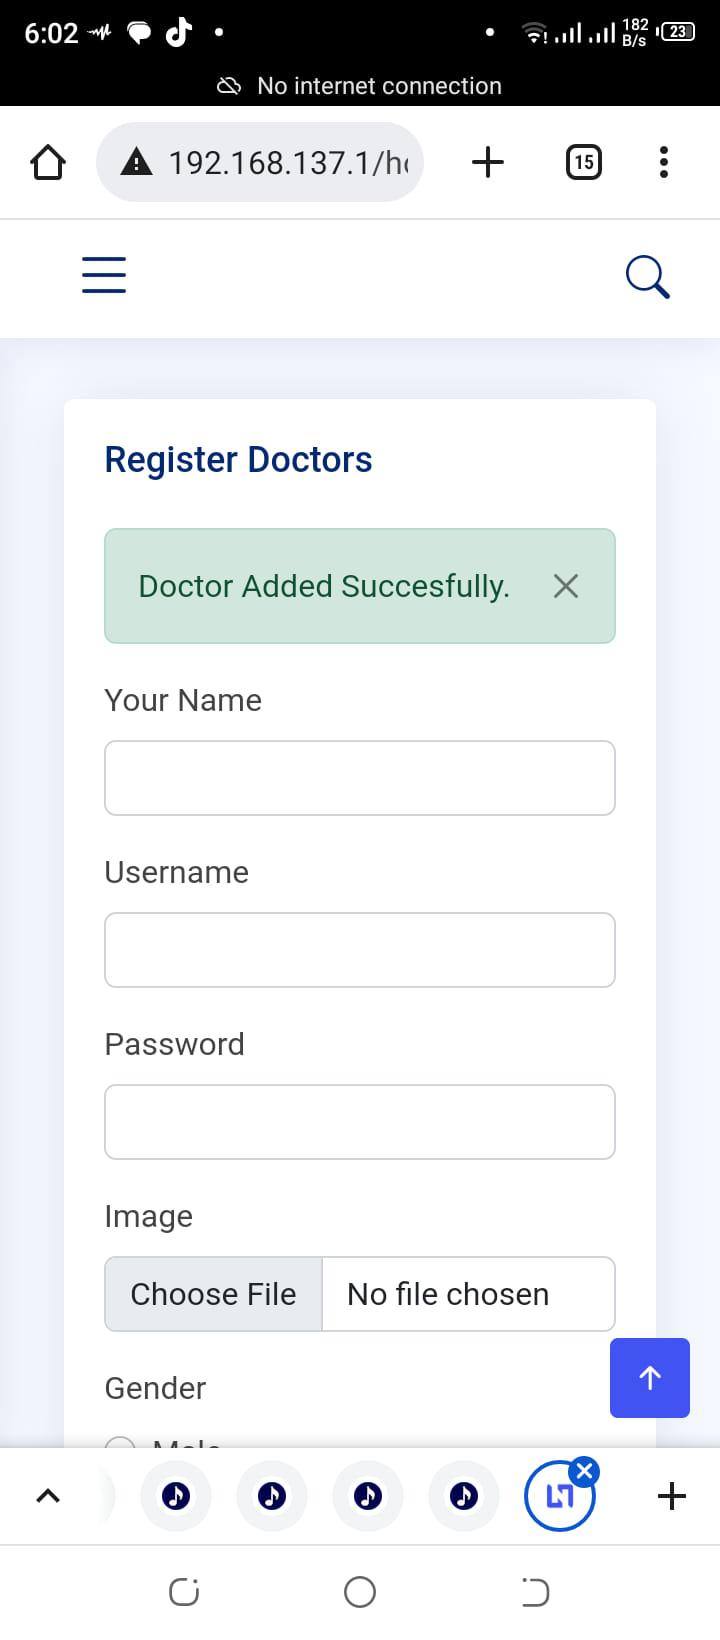This screenshot has height=1640, width=720.
Task: Open the hamburger navigation menu
Action: [104, 275]
